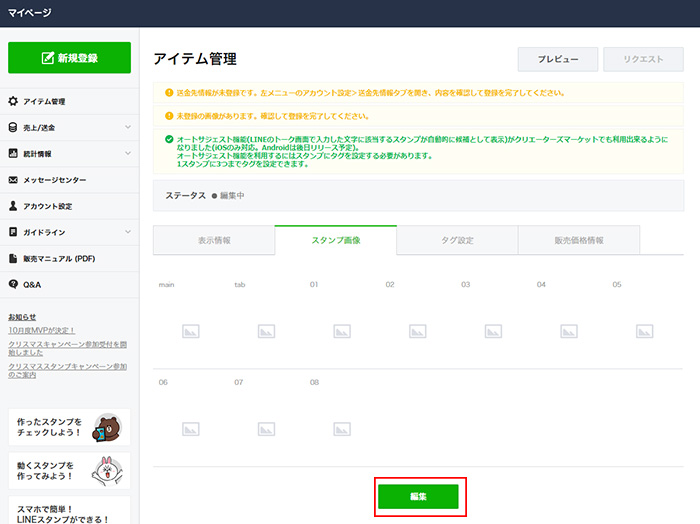This screenshot has width=700, height=524.
Task: Expand the 統計情報 submenu arrow
Action: [x=128, y=154]
